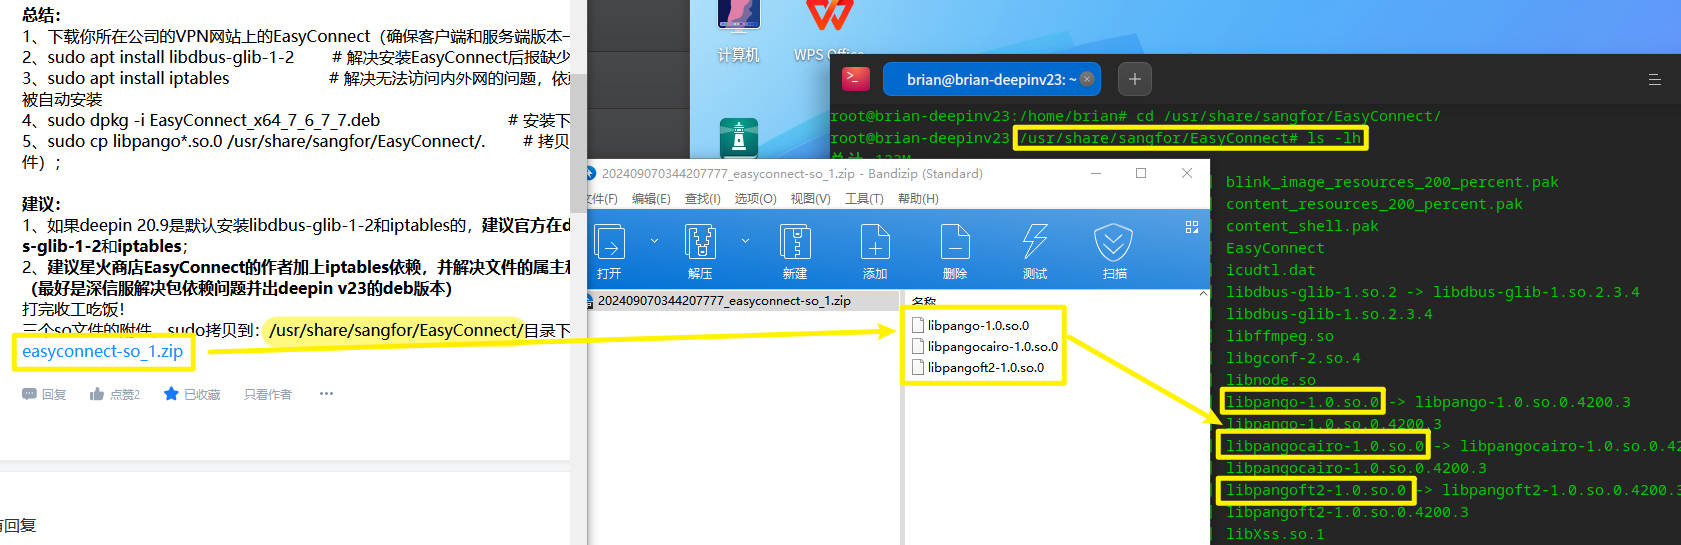
Task: Click file icon beside libpangocairo-1.0.so.0 in Bandizip
Action: click(x=918, y=346)
